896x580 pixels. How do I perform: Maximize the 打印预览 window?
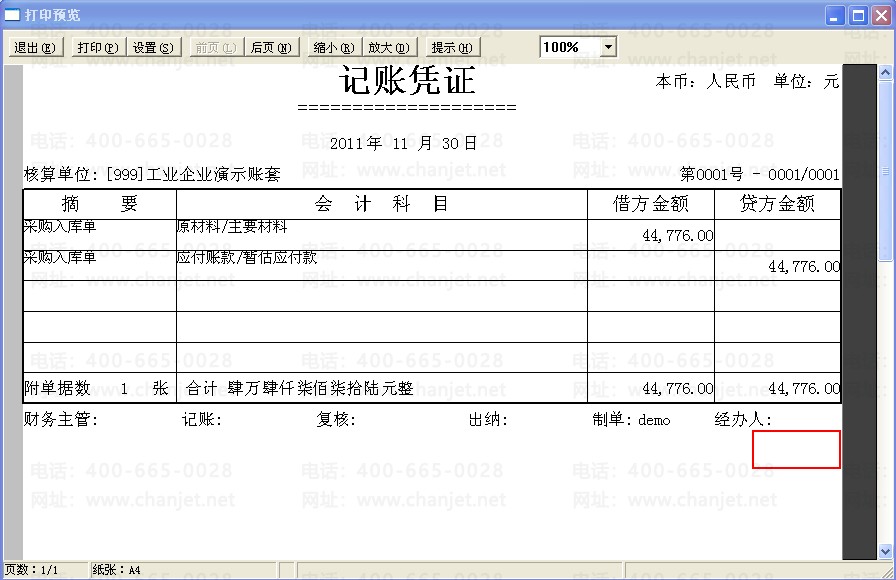pos(858,15)
